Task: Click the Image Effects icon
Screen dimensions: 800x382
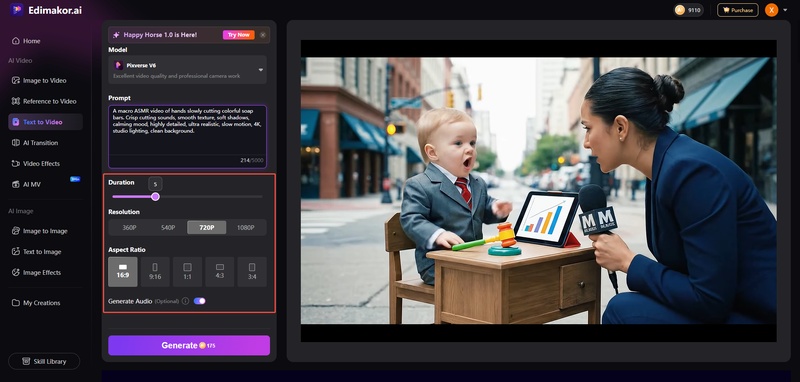Action: [16, 273]
